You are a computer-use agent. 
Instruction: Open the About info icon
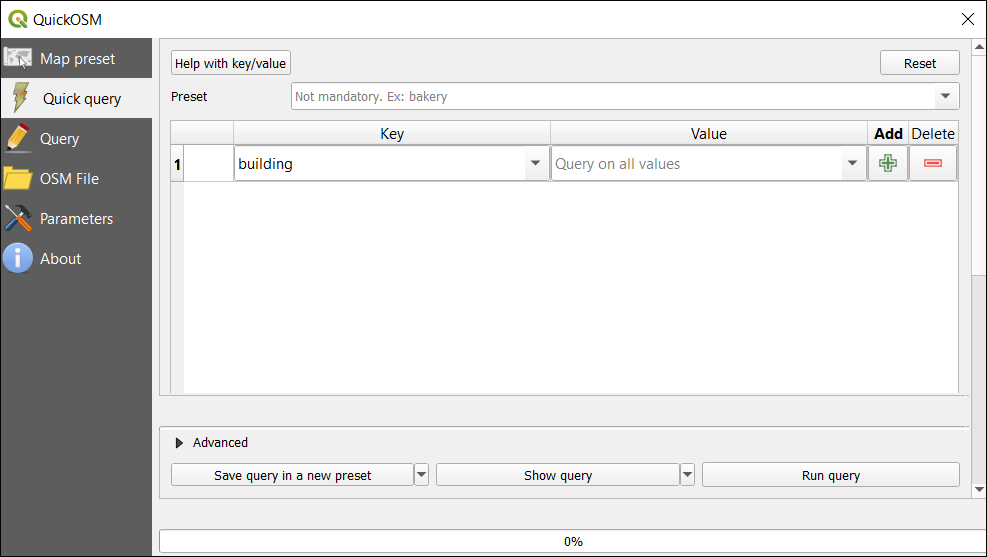pyautogui.click(x=18, y=258)
